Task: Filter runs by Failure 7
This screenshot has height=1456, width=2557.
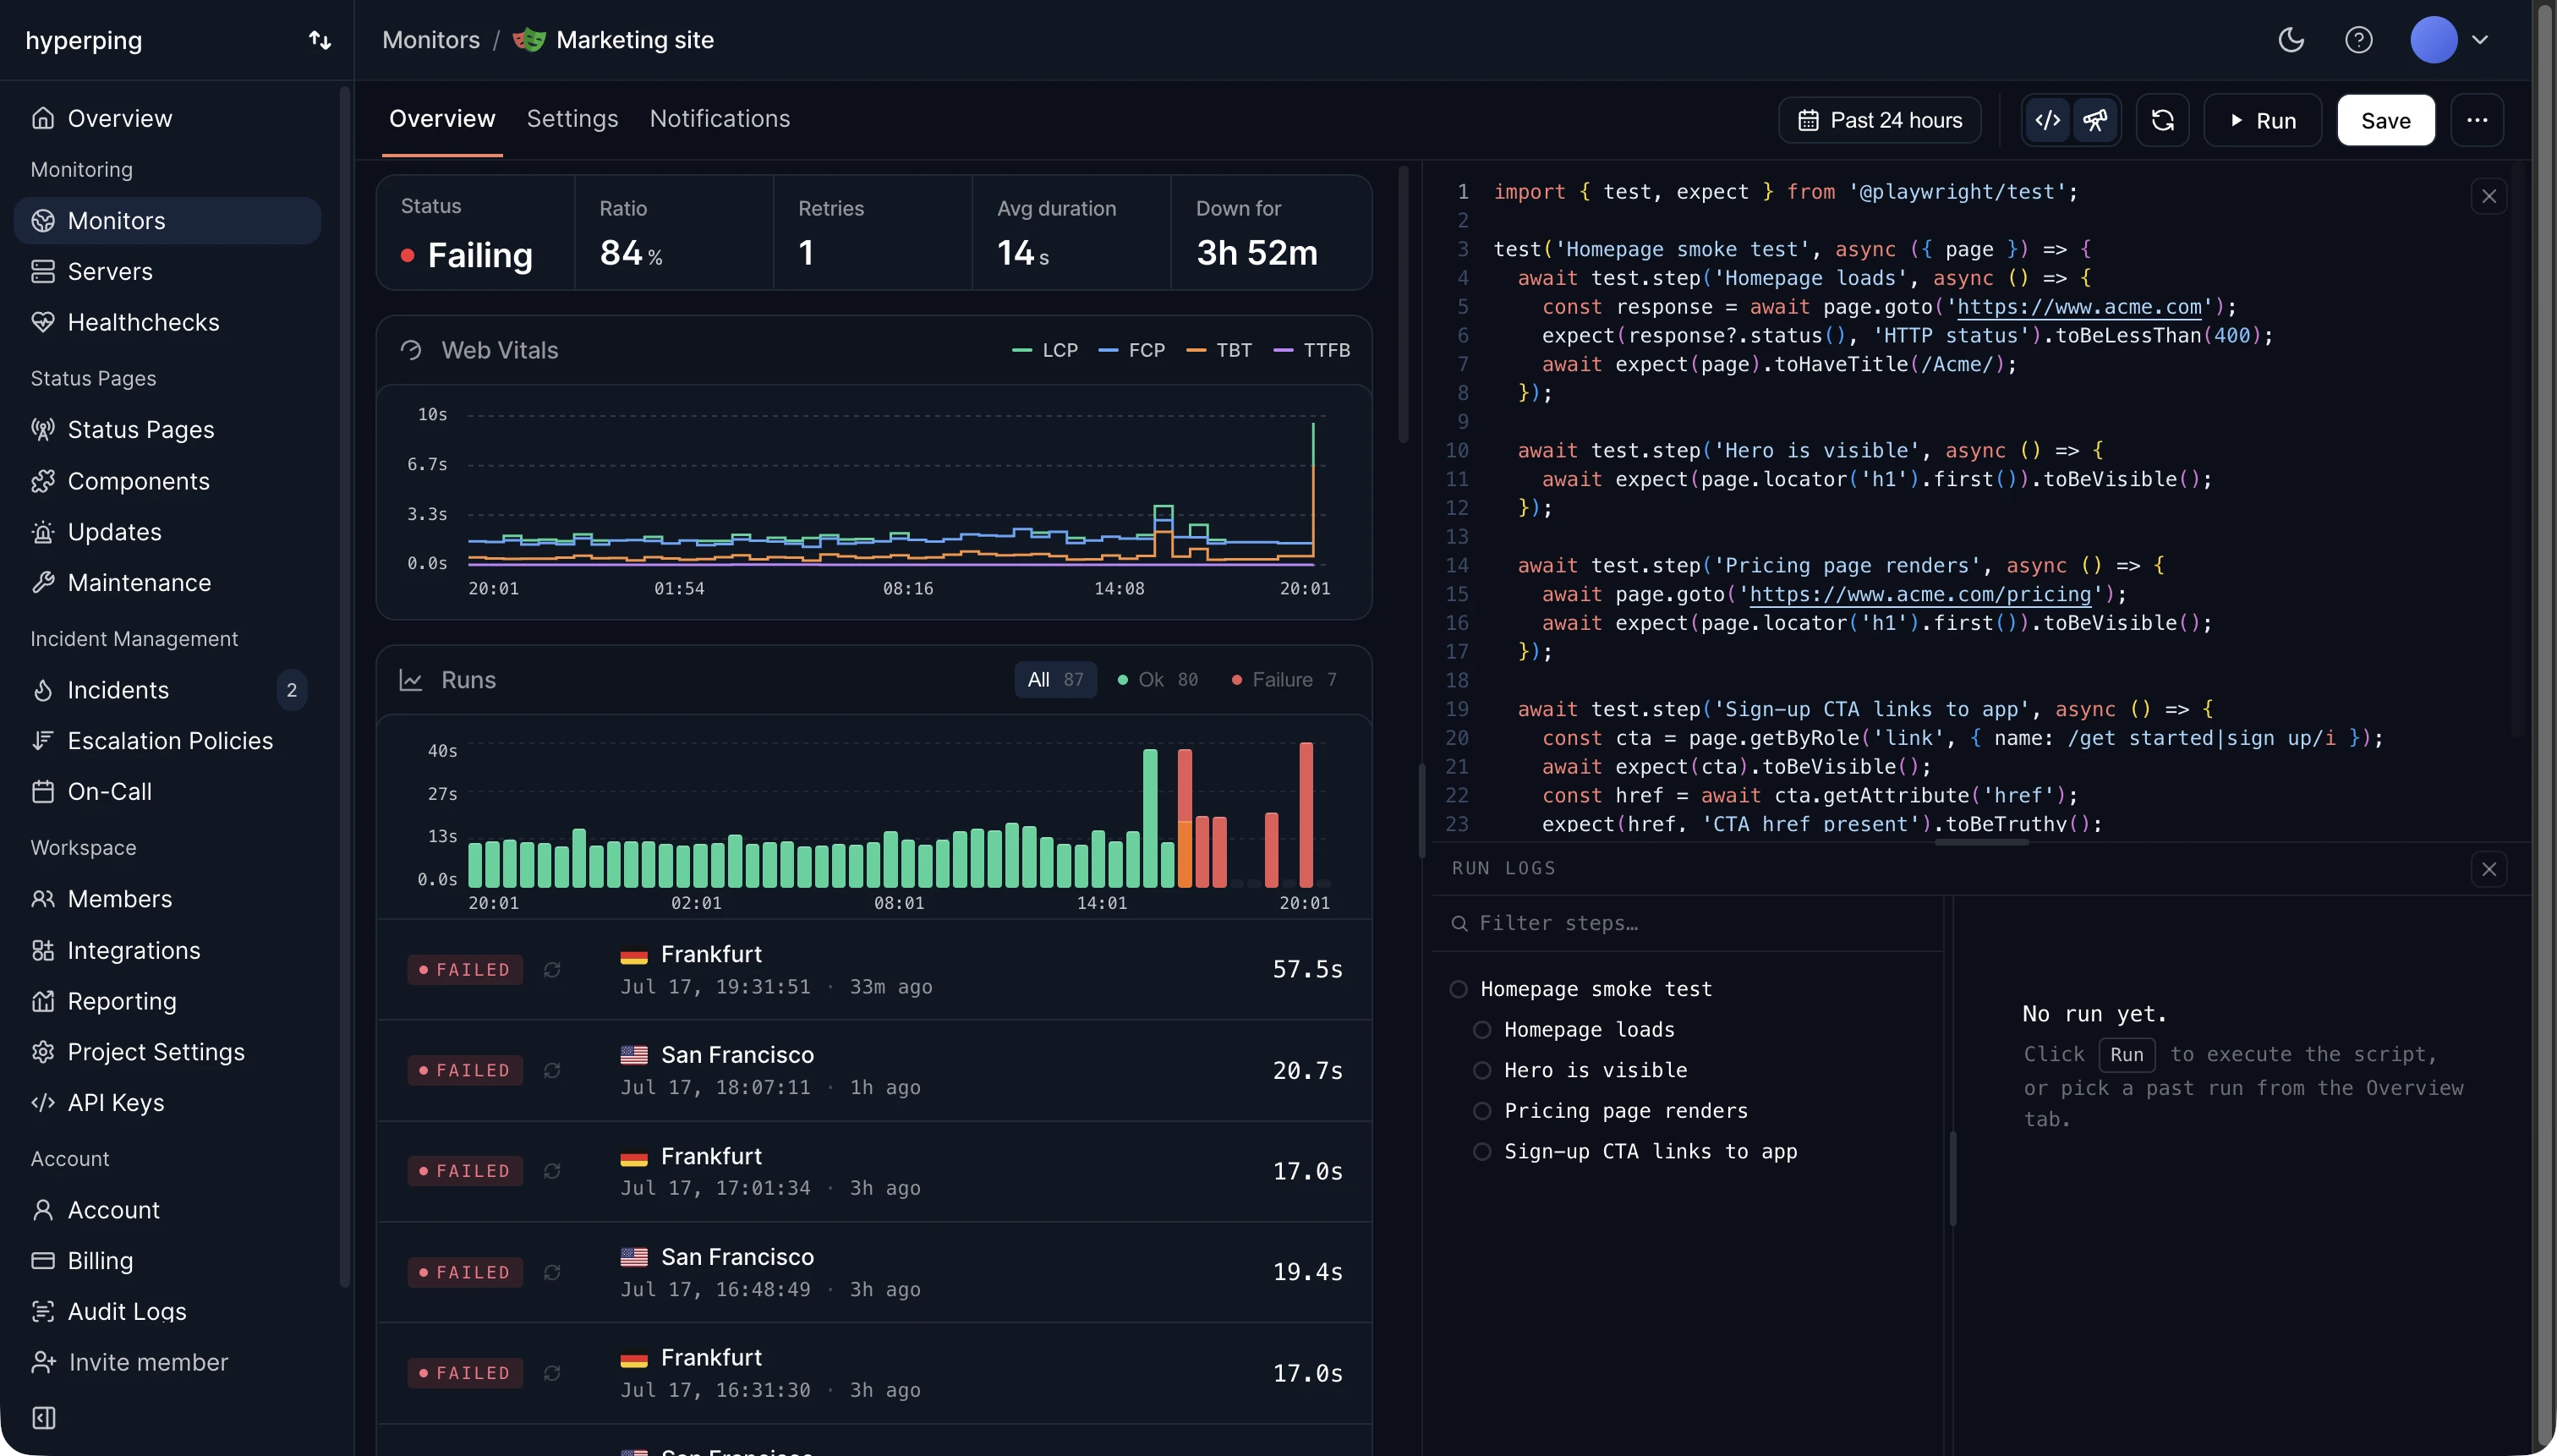Action: coord(1284,680)
